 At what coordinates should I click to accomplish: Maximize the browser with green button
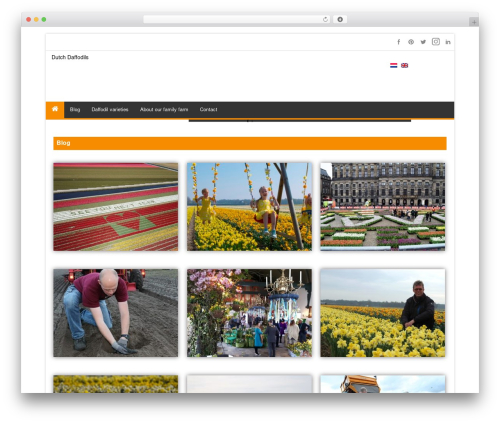pyautogui.click(x=44, y=20)
